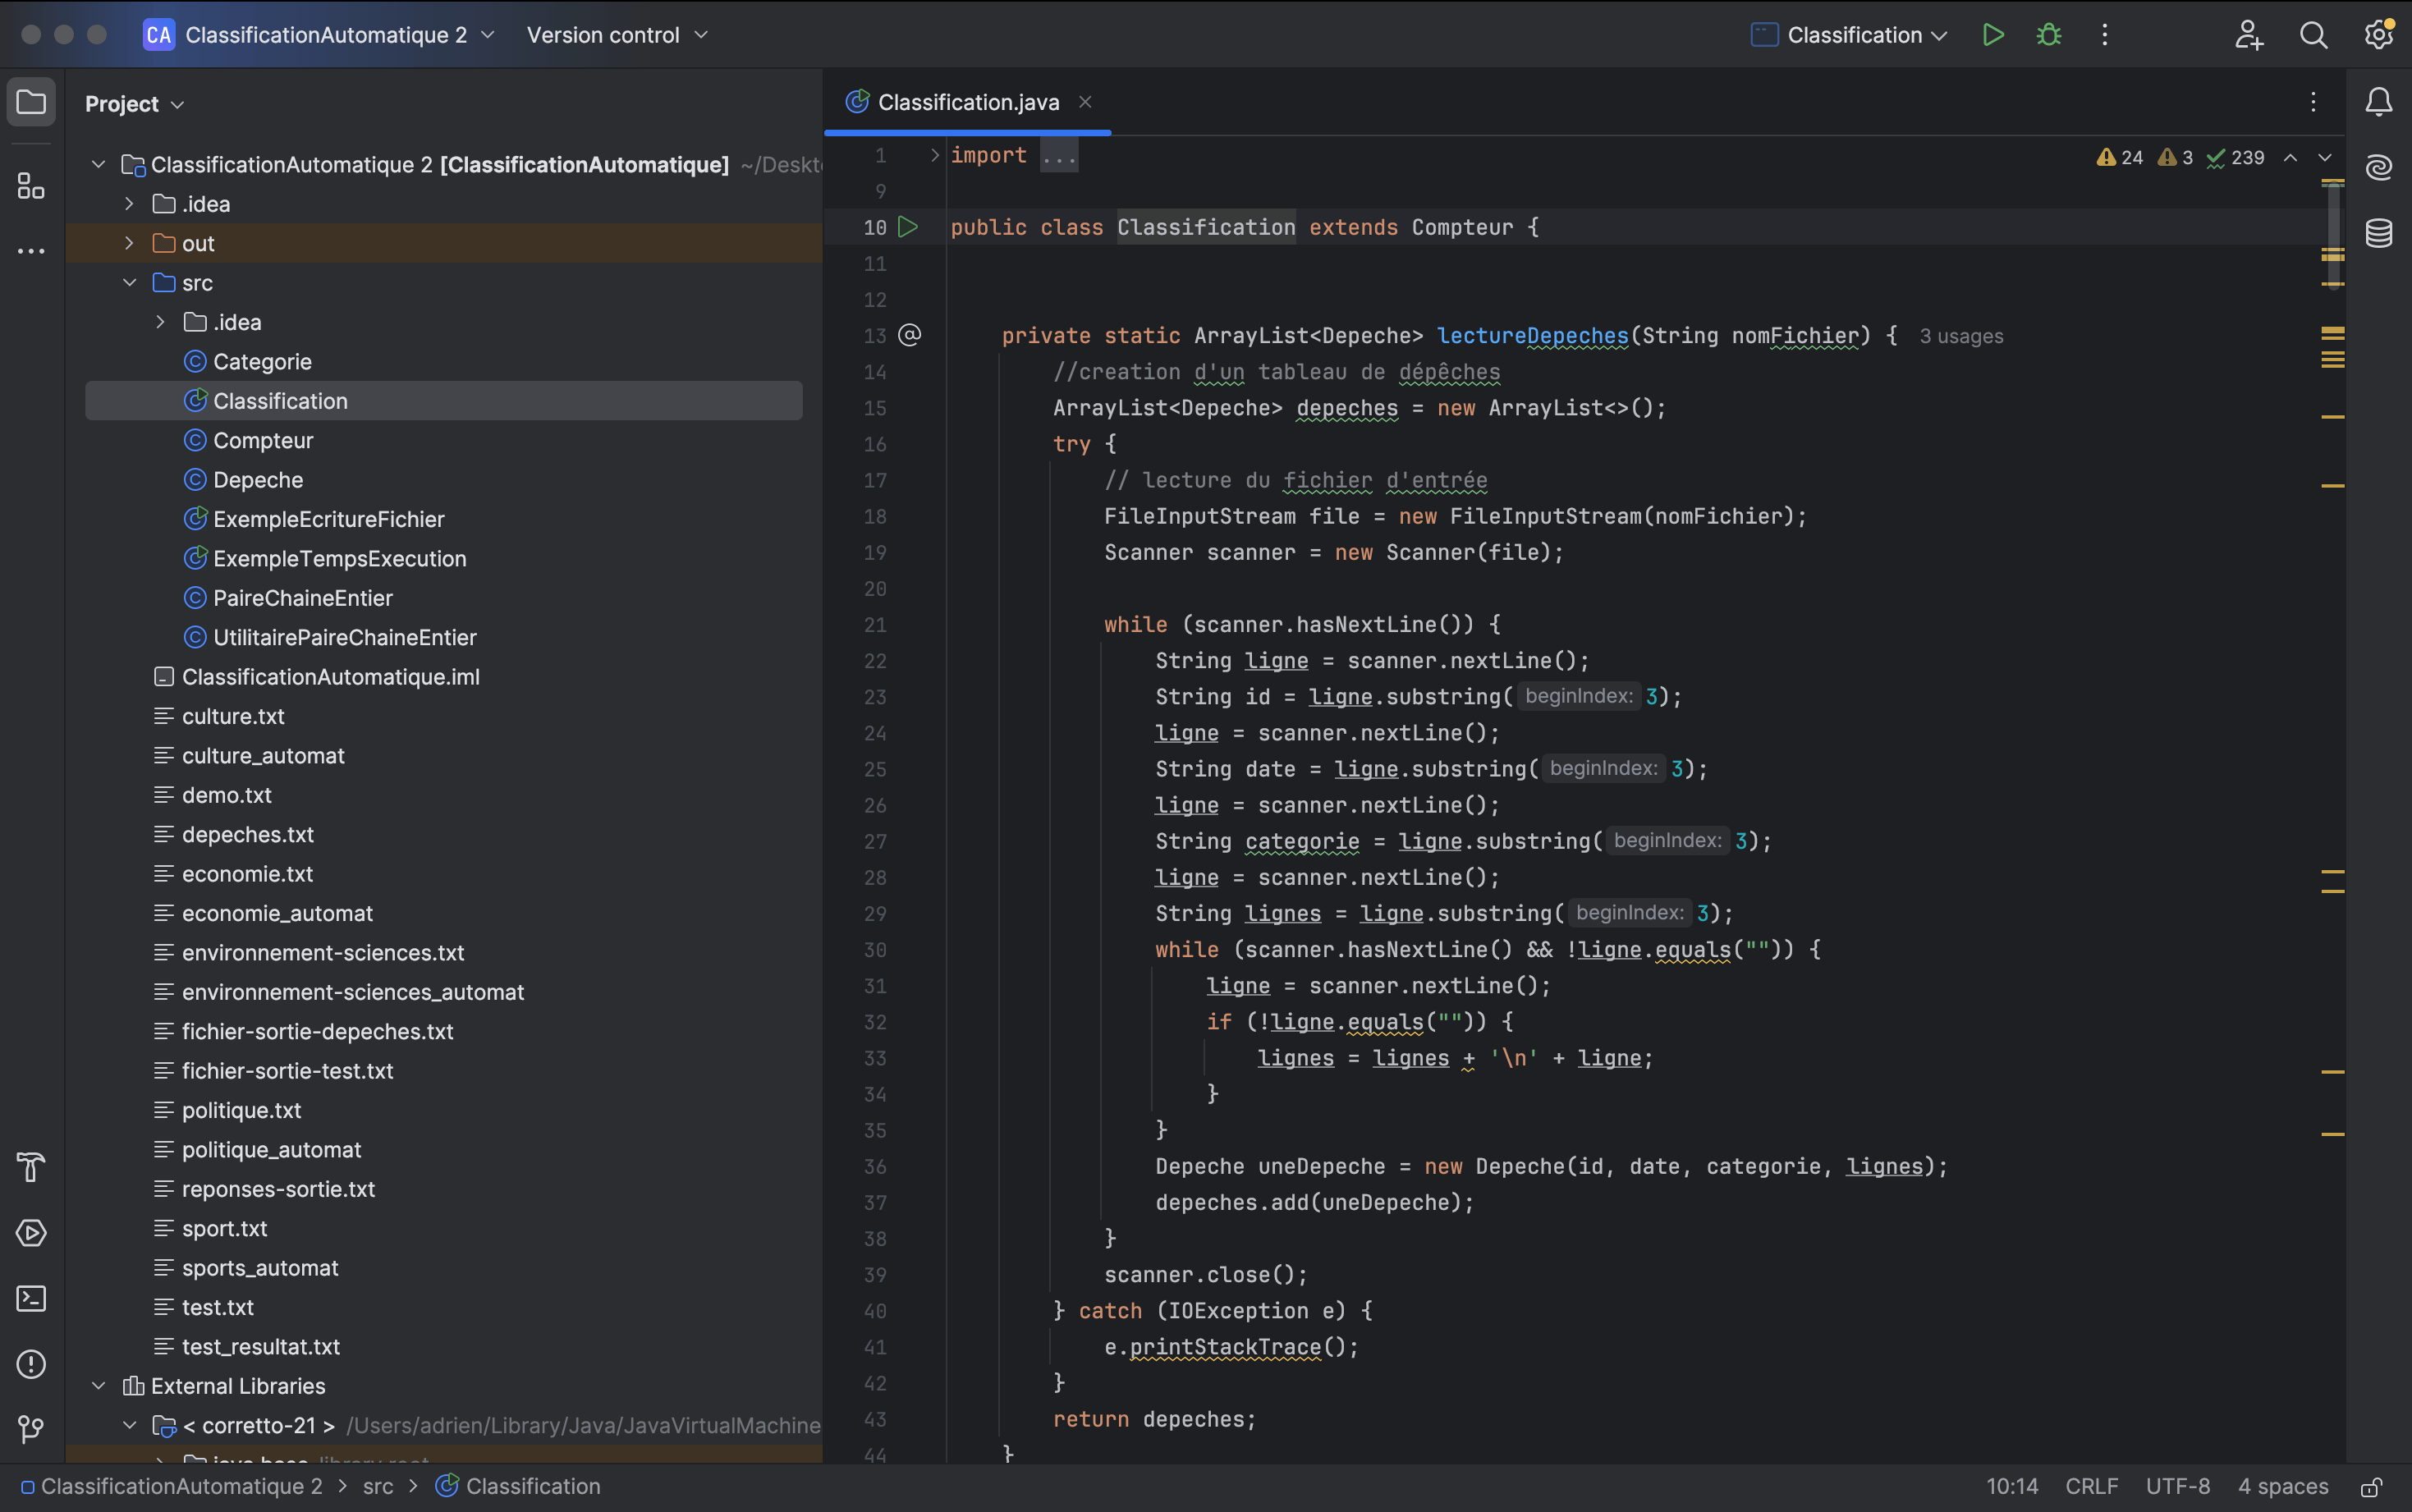Screen dimensions: 2412x1512
Task: Click the src breadcrumb in navigation bar
Action: point(378,1487)
